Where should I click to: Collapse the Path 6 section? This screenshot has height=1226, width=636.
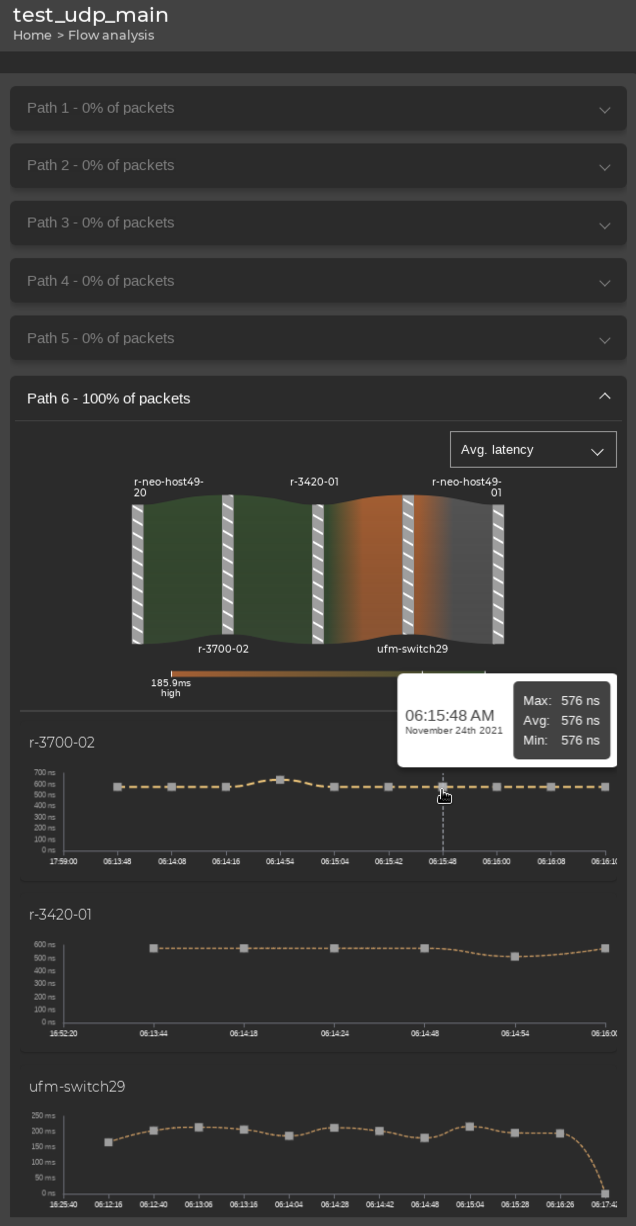pyautogui.click(x=604, y=396)
